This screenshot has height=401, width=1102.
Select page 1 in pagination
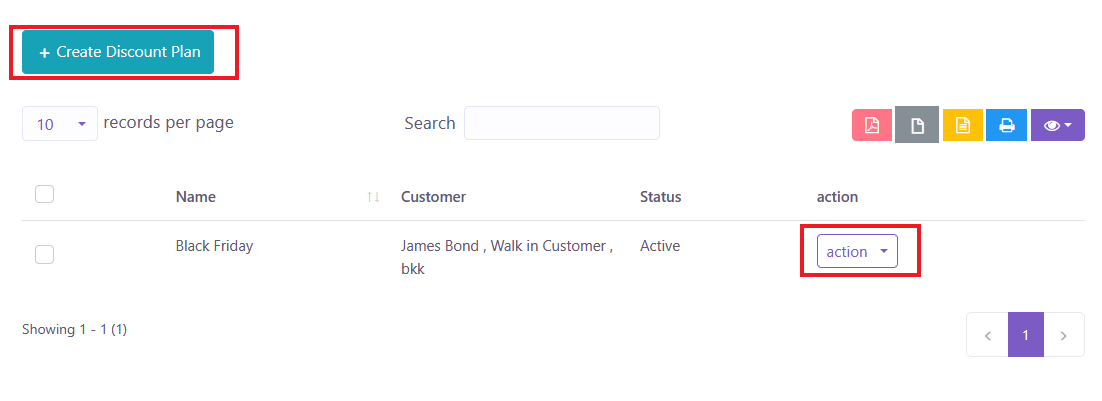coord(1026,335)
